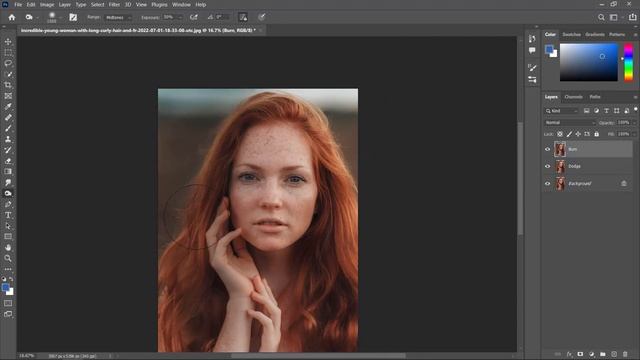Select the Zoom tool
Viewport: 640px width, 360px height.
click(x=8, y=258)
